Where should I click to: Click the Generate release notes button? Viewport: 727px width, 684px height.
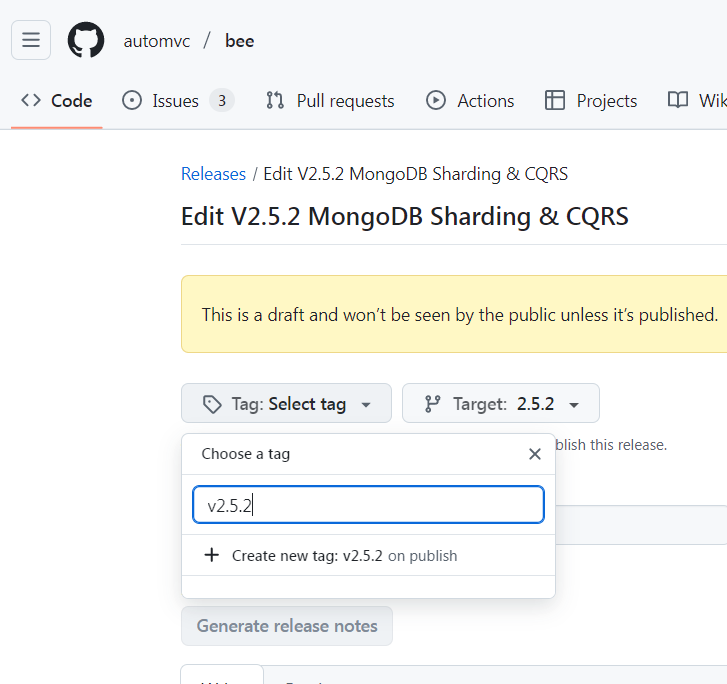[287, 626]
